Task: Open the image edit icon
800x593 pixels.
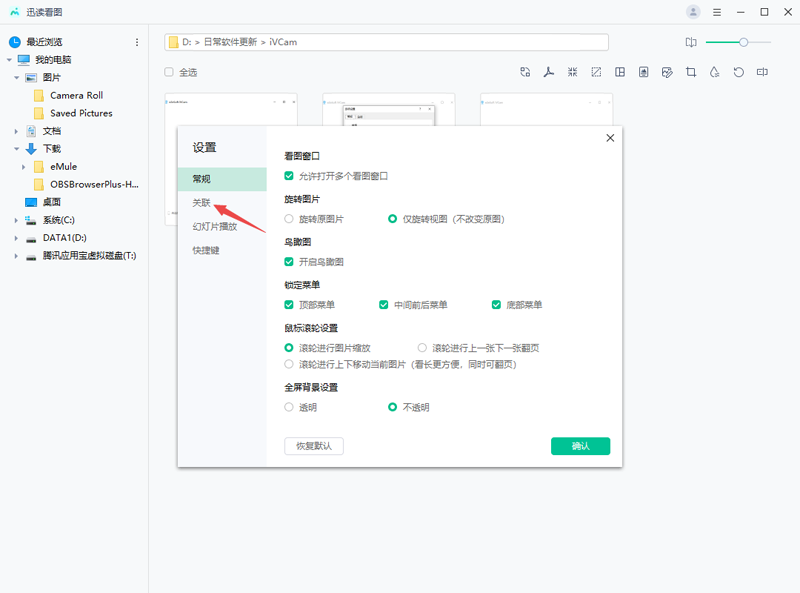Action: coord(666,72)
